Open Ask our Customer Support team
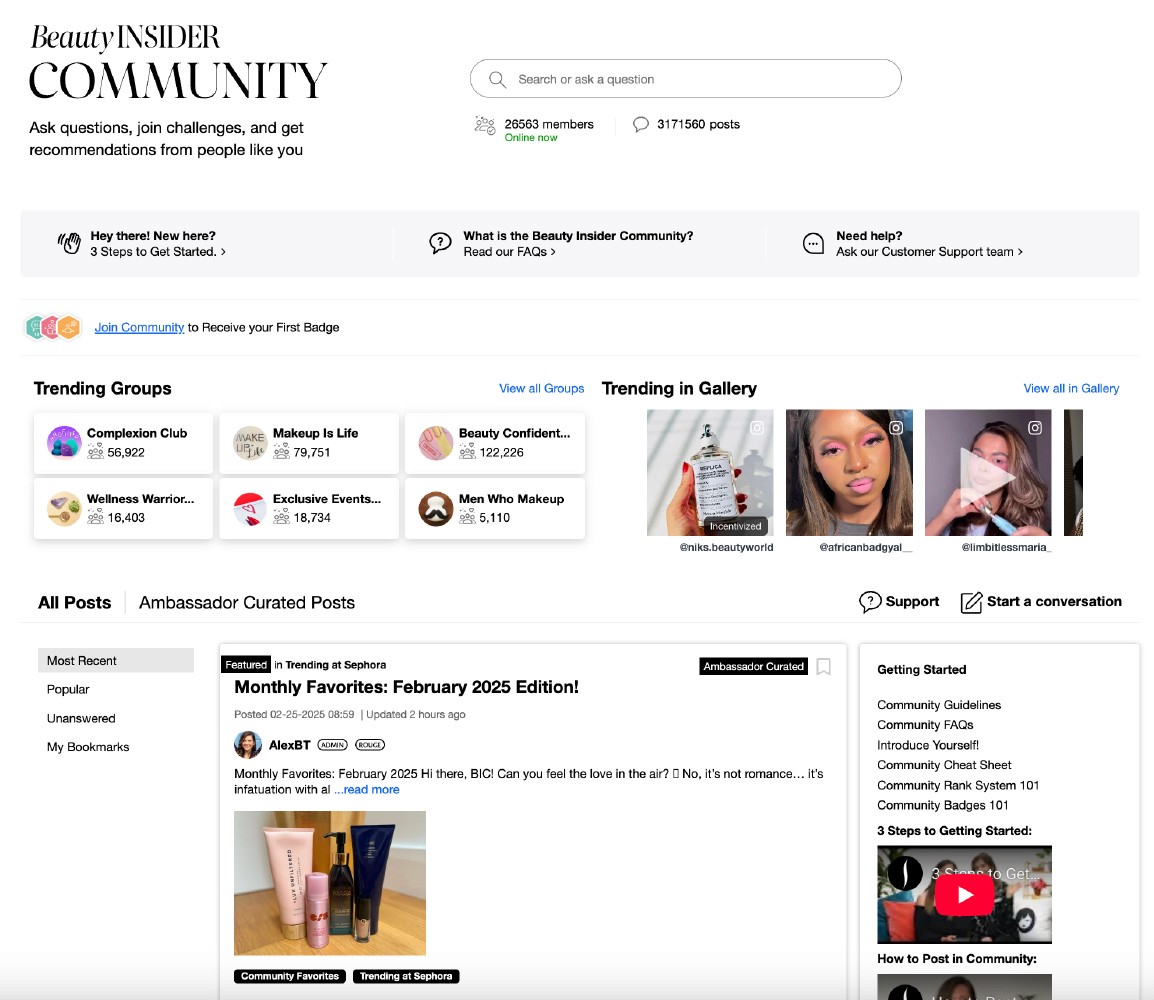 [x=929, y=252]
